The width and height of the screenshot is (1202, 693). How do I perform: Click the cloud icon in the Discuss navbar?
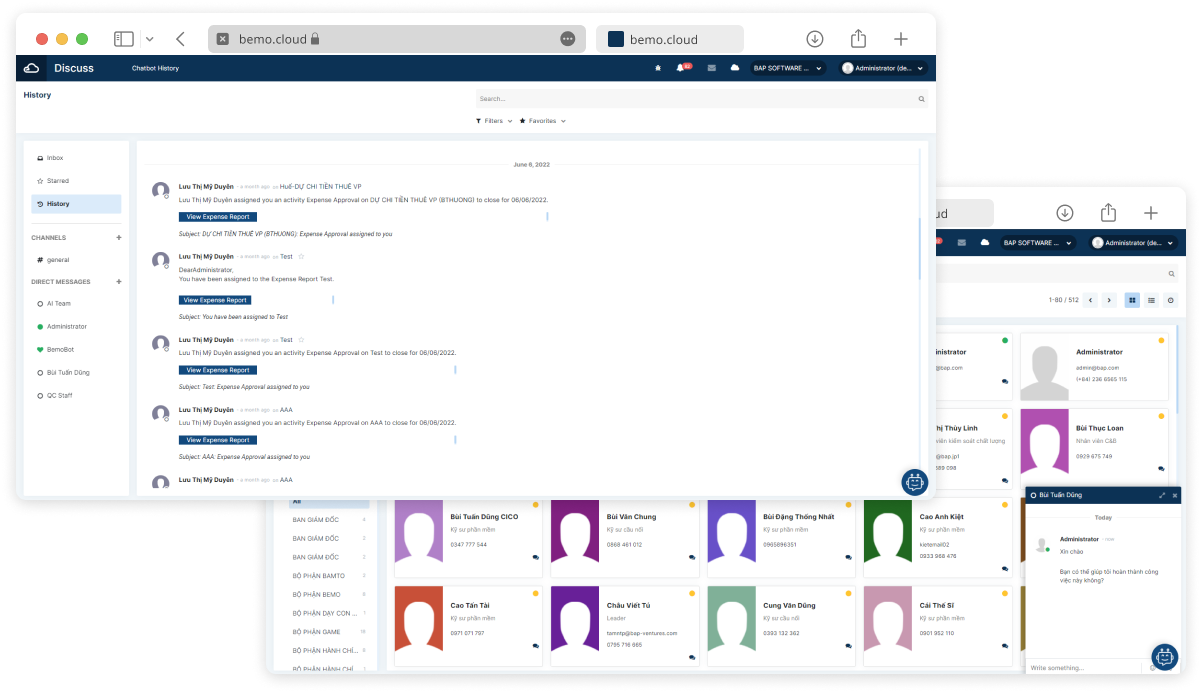point(735,68)
